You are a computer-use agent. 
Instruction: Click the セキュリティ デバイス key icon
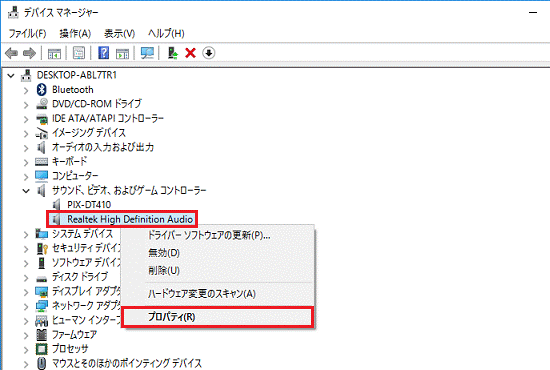(42, 248)
